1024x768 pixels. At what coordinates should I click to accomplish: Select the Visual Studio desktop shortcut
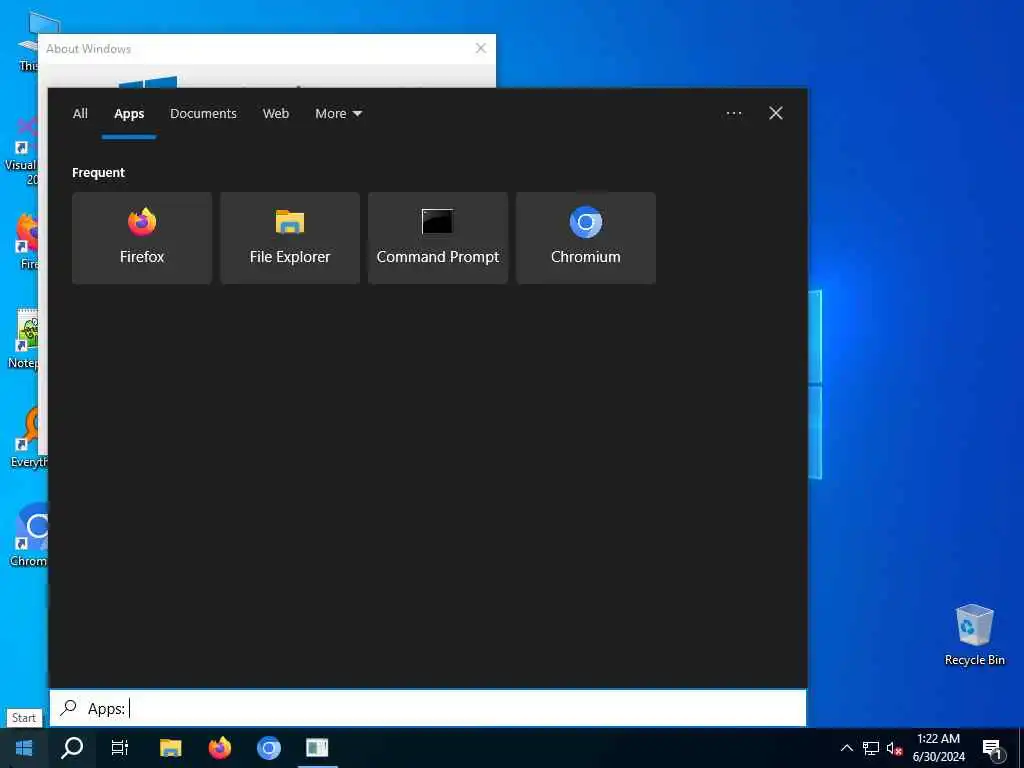[x=21, y=150]
